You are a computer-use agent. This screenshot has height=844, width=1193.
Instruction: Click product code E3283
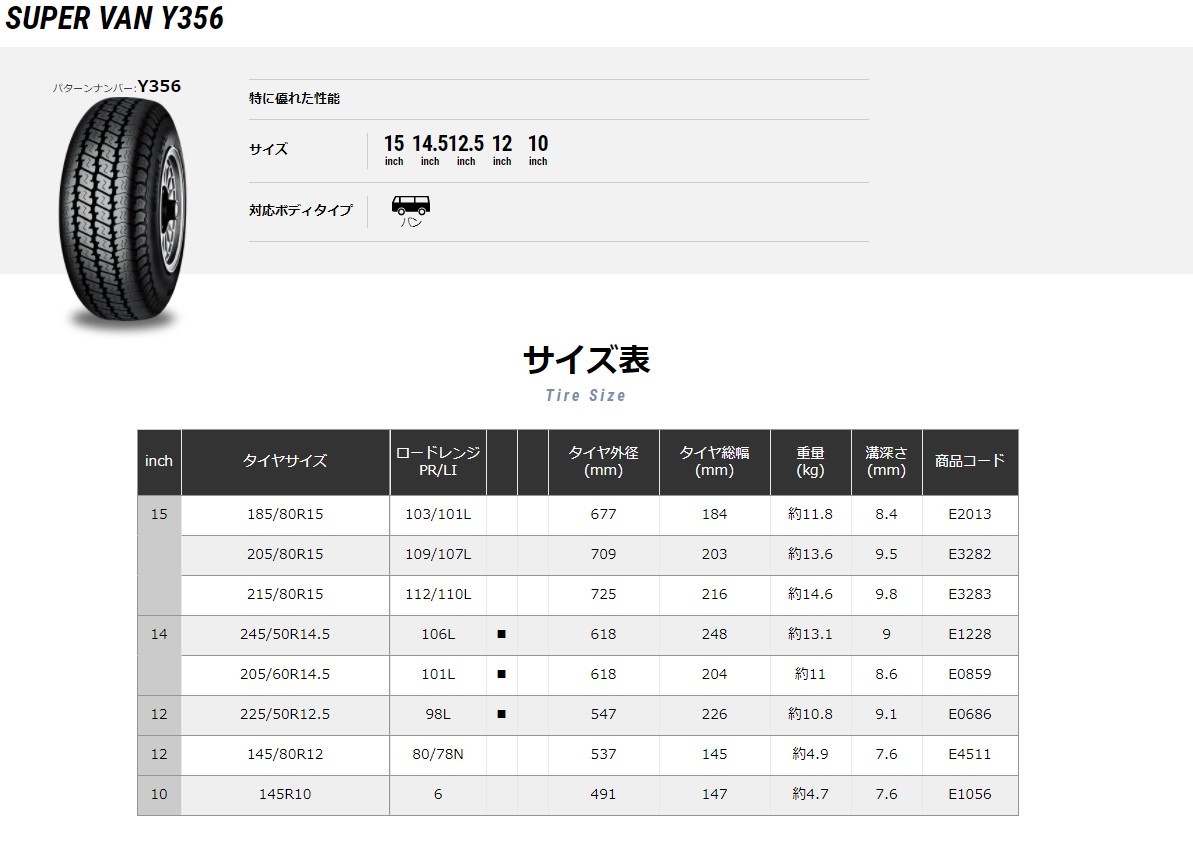tap(970, 594)
